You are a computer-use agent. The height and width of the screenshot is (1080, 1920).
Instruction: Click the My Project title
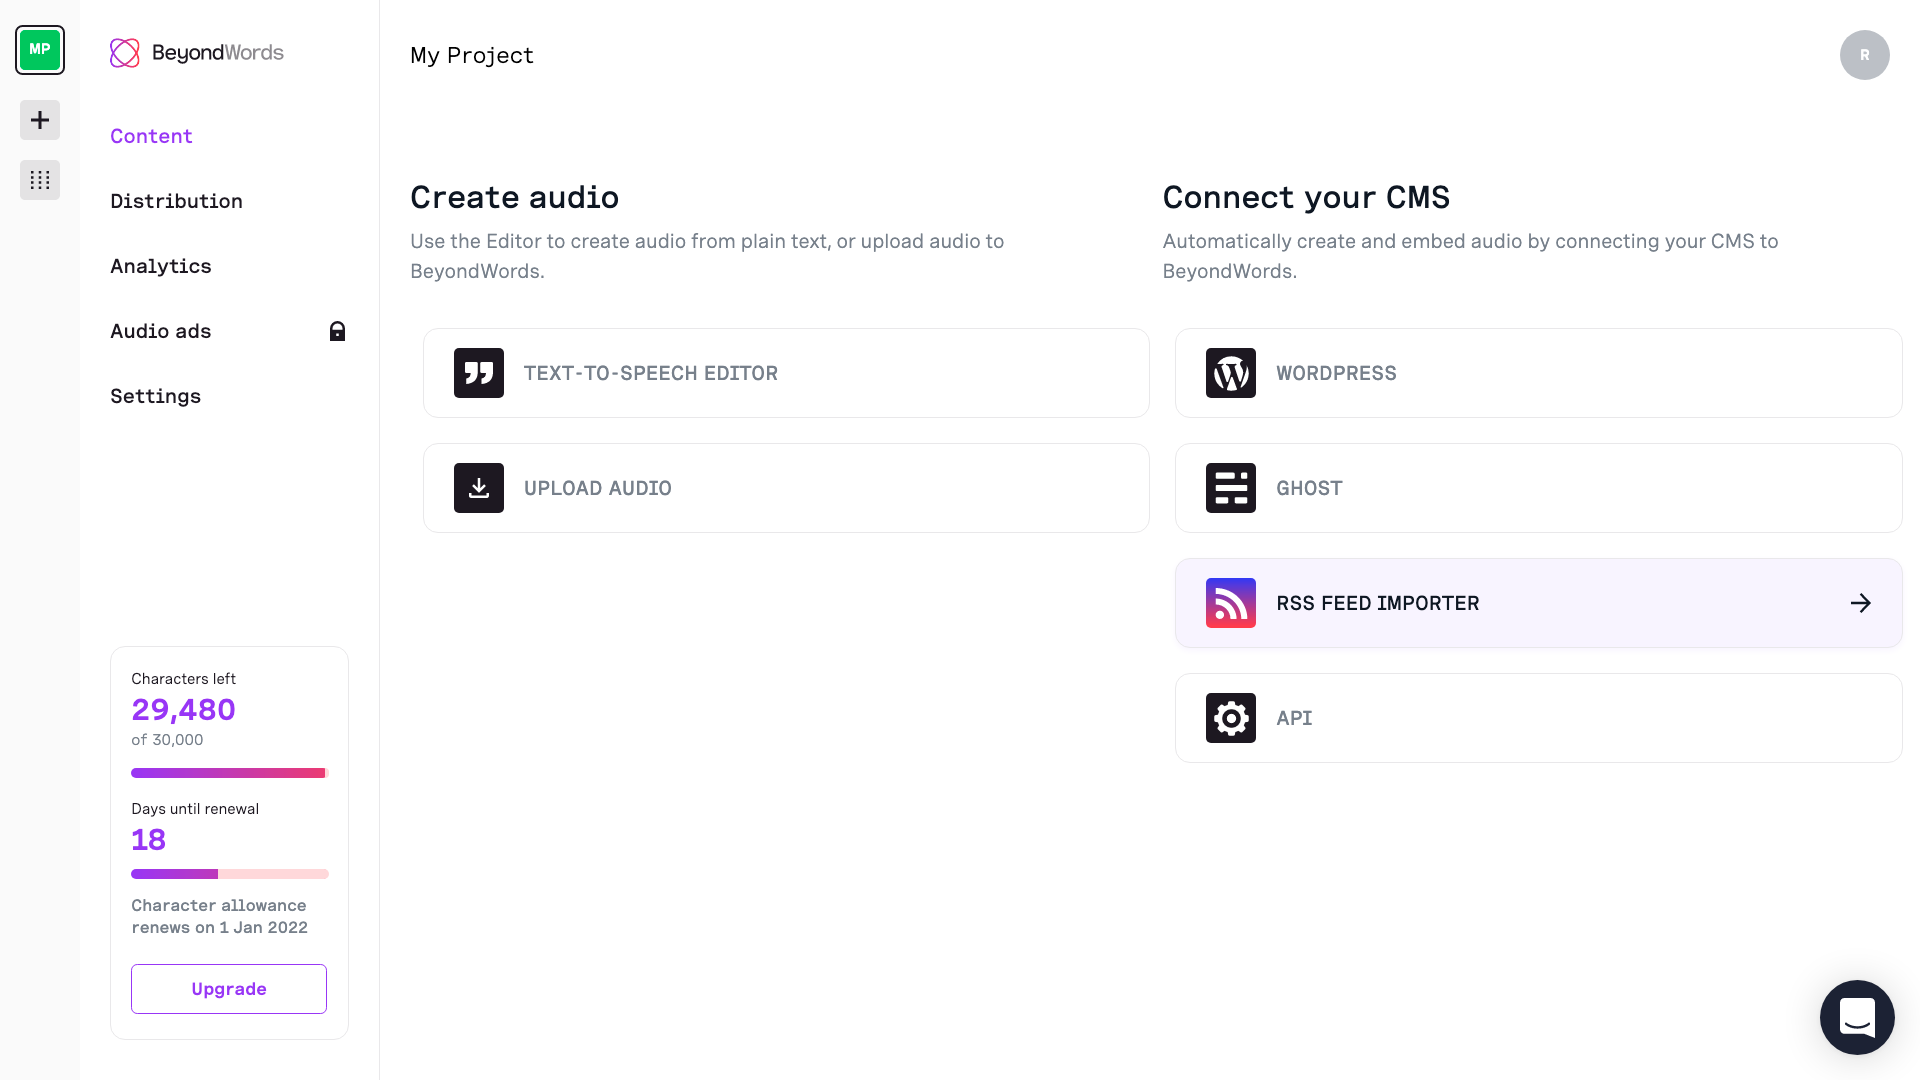pos(472,55)
